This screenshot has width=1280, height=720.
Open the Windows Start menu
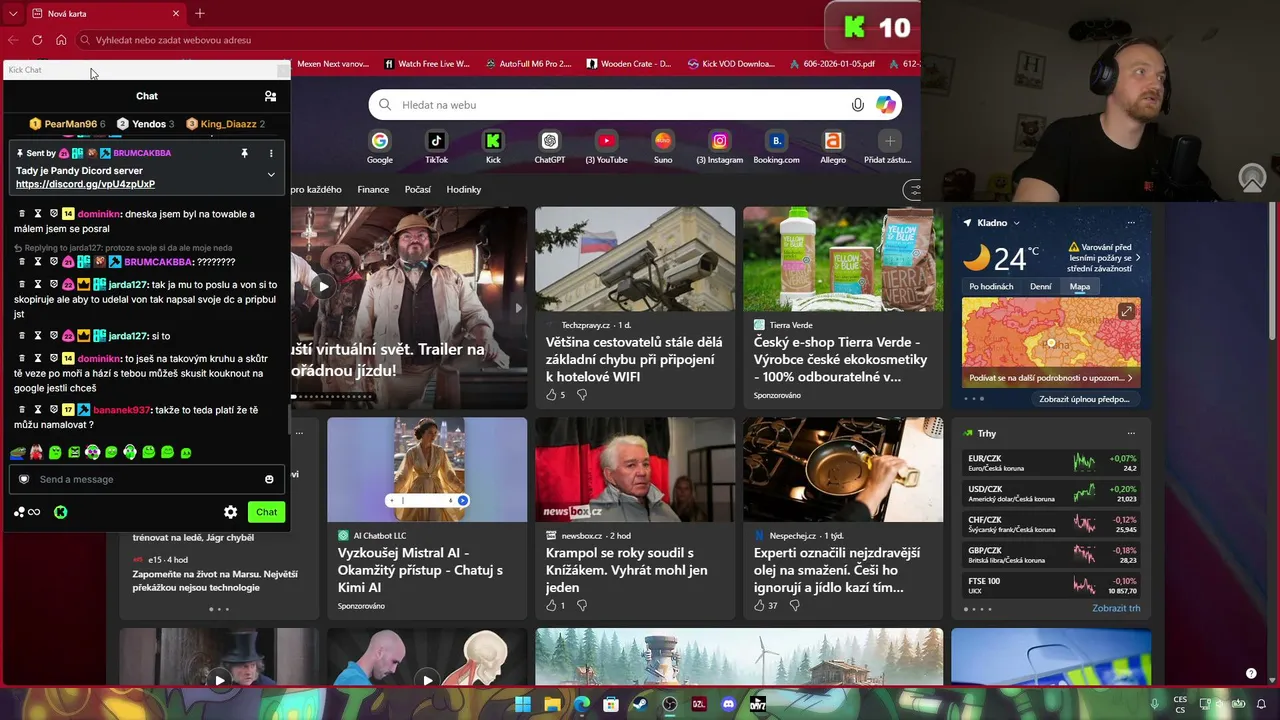523,704
